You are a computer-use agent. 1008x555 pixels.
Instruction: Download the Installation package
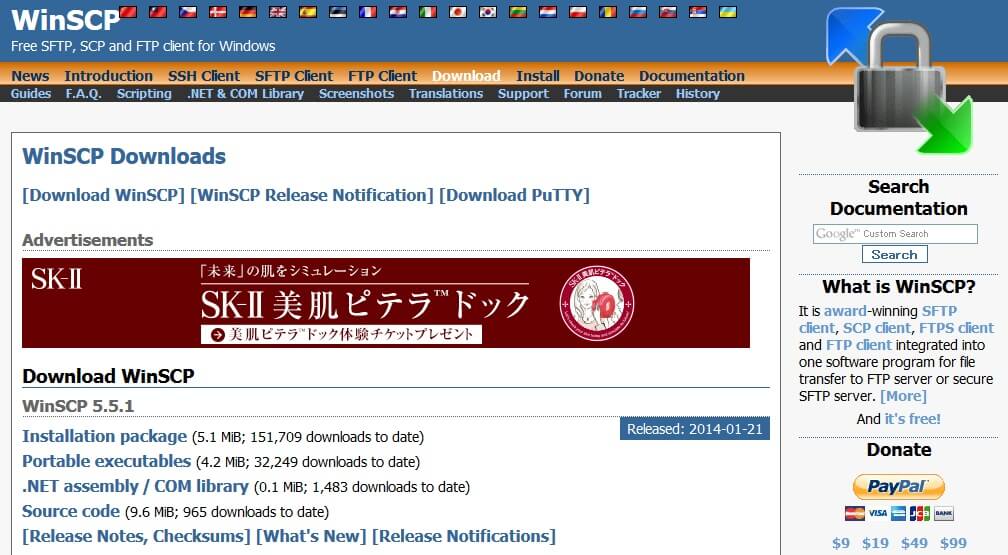pyautogui.click(x=104, y=436)
